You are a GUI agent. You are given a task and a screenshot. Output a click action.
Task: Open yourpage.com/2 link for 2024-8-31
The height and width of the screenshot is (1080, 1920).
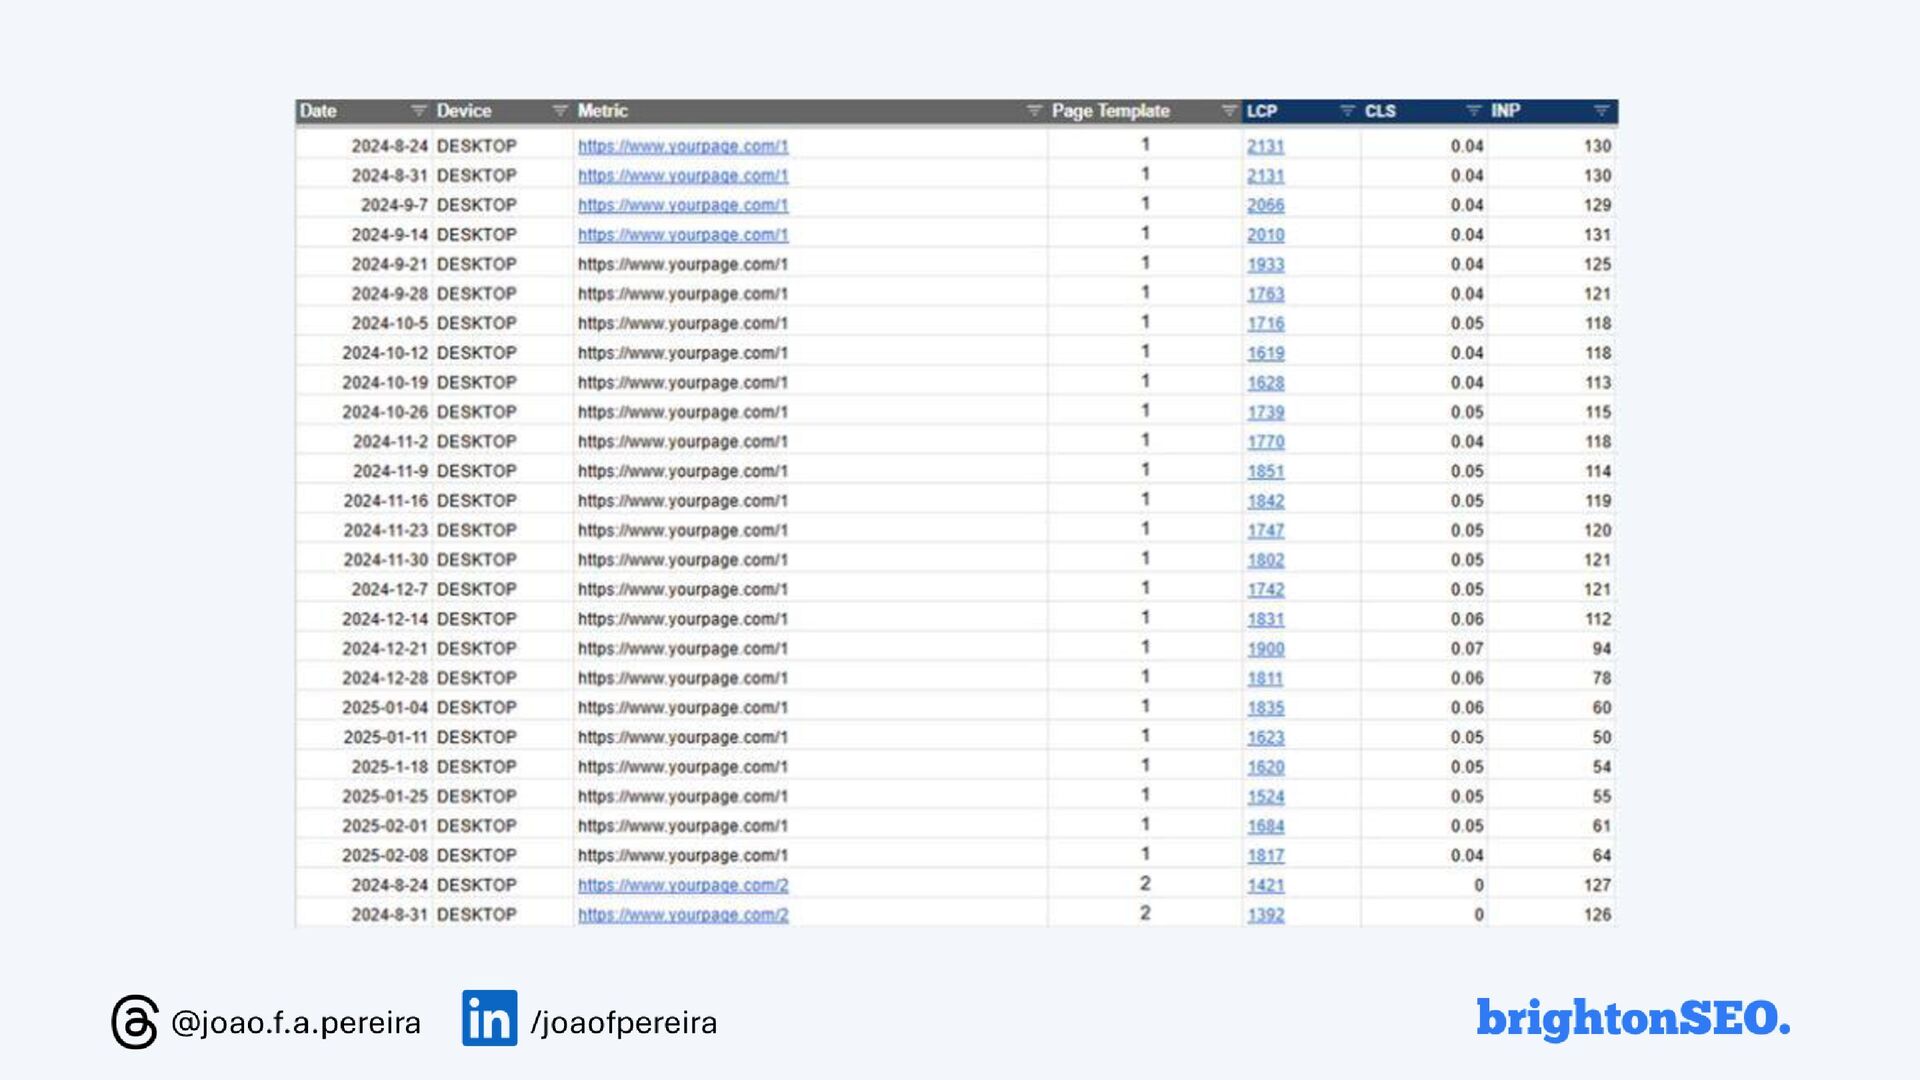coord(683,915)
